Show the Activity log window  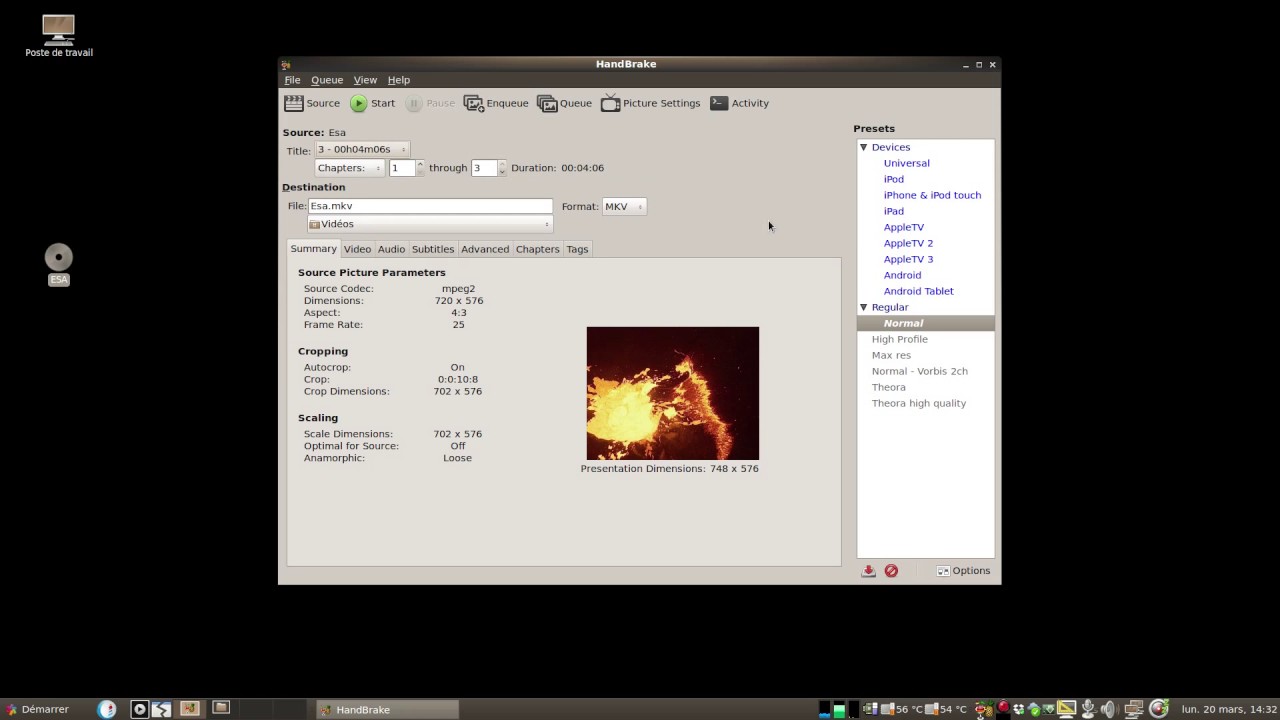[x=739, y=103]
